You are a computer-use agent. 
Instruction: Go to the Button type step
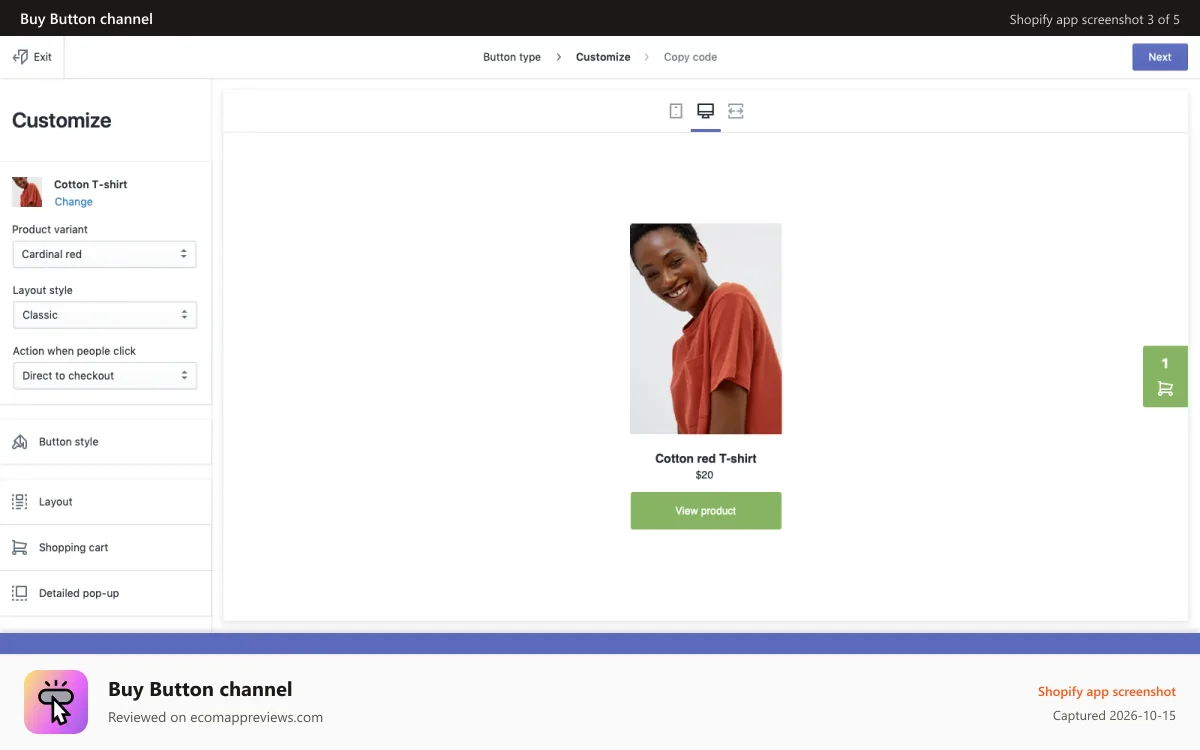tap(512, 57)
